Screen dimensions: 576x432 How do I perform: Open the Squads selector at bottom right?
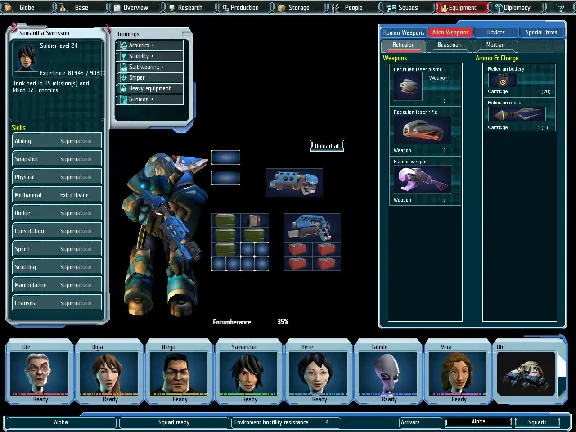click(x=537, y=422)
